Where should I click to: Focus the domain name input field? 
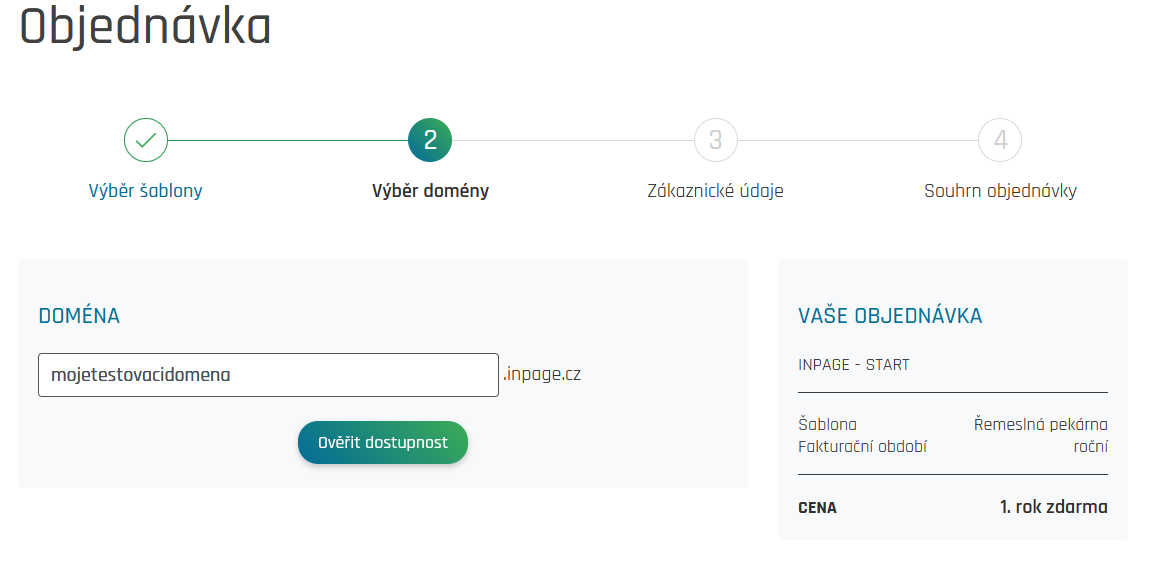(x=268, y=375)
